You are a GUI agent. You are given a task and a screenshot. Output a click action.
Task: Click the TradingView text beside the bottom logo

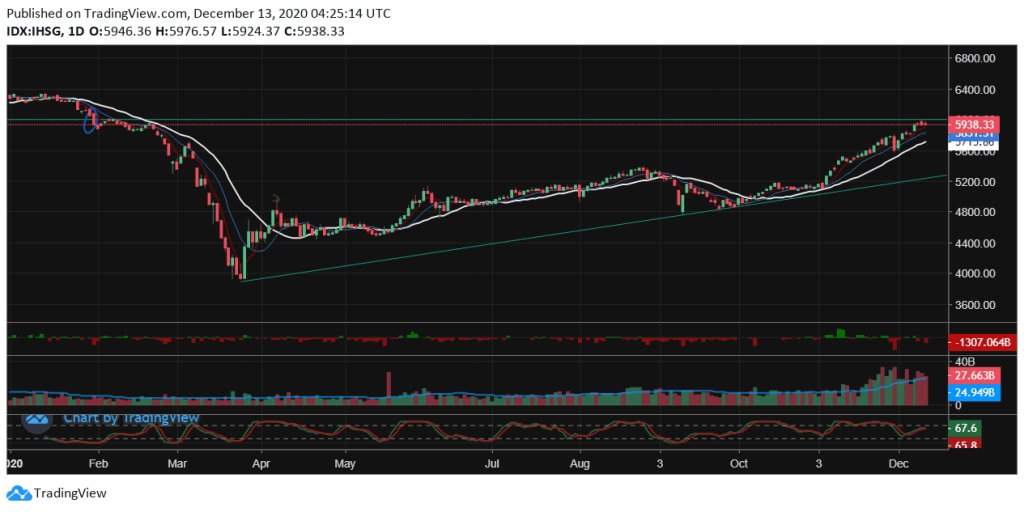pos(70,493)
